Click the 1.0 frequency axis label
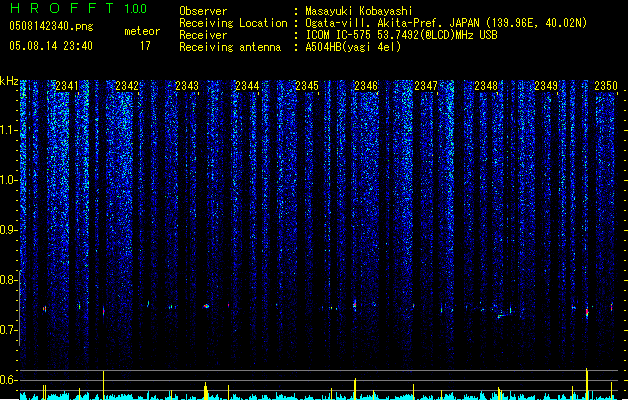 (x=8, y=180)
